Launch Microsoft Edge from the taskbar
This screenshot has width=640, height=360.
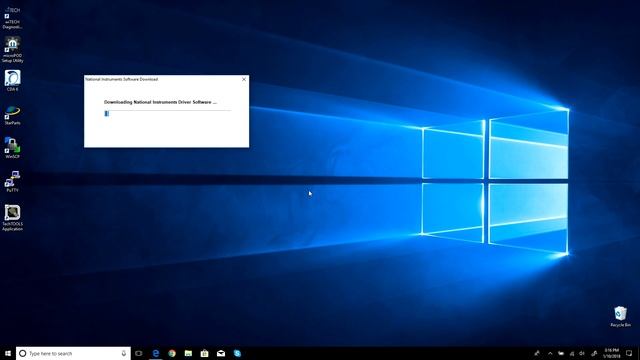point(156,353)
